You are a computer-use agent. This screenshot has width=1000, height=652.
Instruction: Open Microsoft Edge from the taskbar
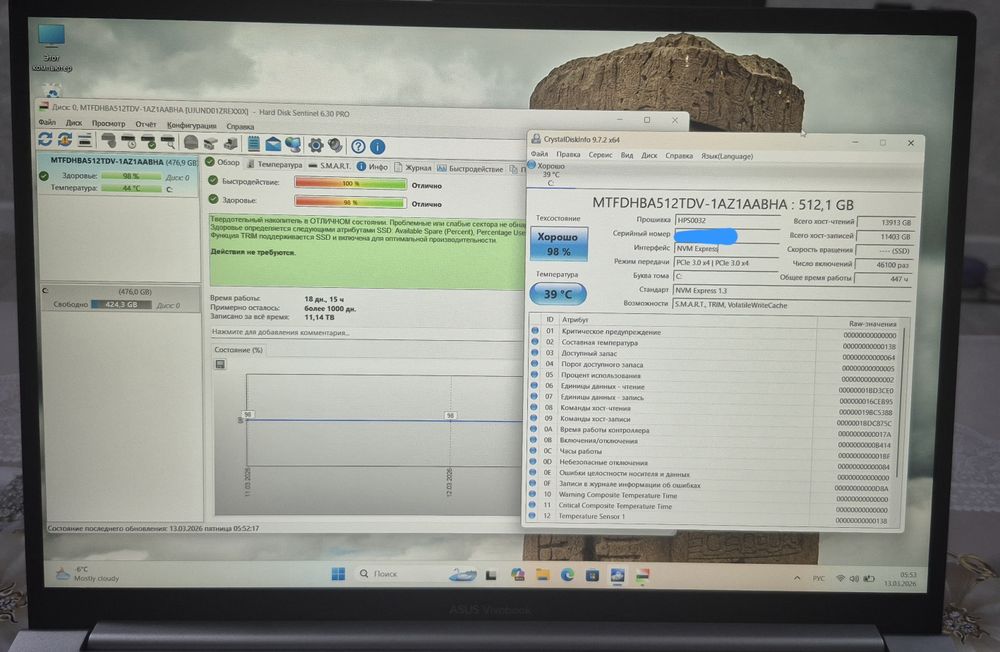[567, 575]
